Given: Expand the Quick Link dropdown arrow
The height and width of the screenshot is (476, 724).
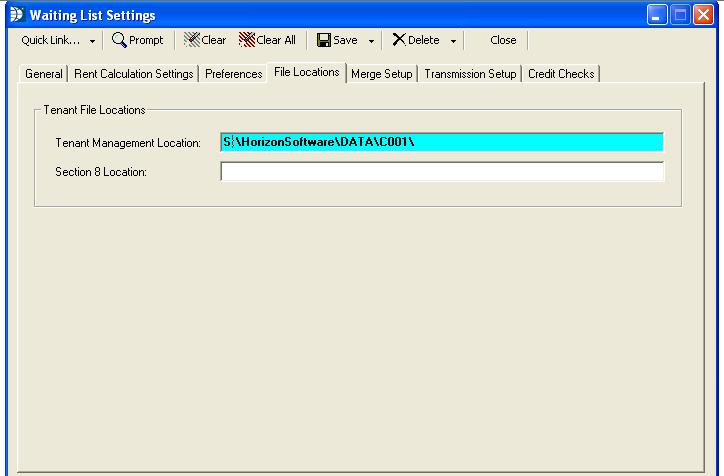Looking at the screenshot, I should pyautogui.click(x=93, y=41).
